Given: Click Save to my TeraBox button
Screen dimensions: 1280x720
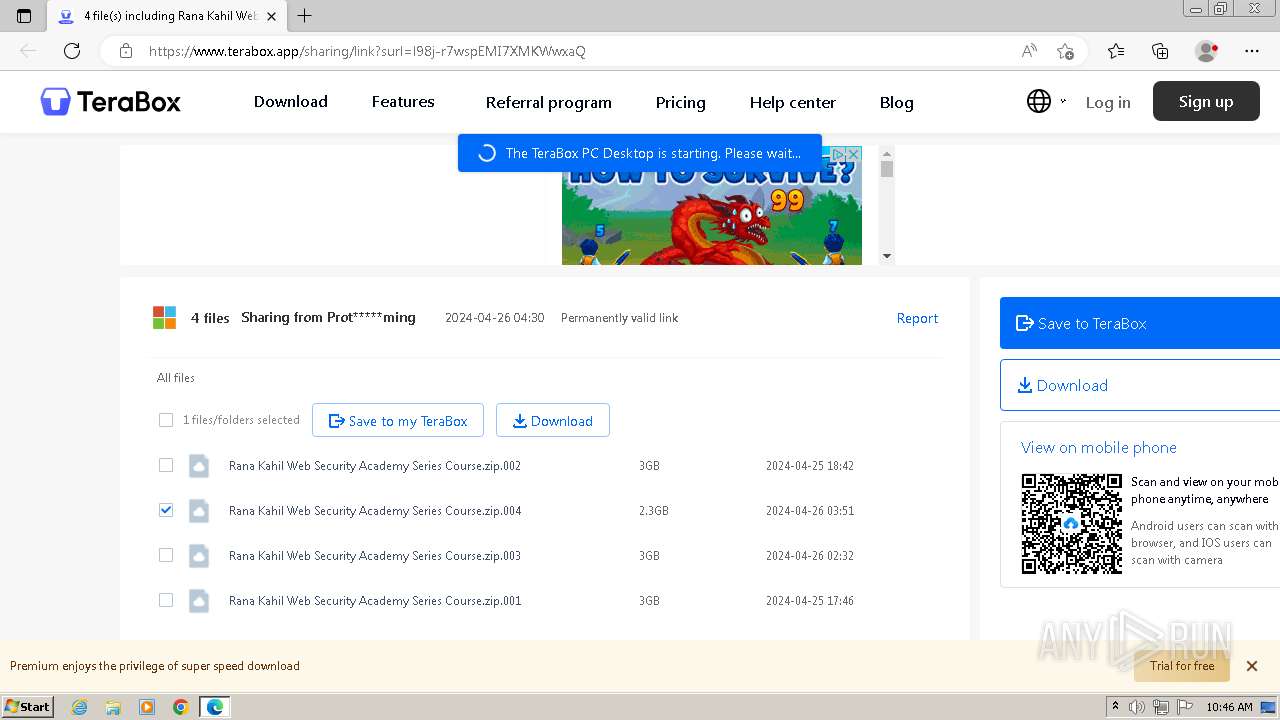Looking at the screenshot, I should [398, 421].
